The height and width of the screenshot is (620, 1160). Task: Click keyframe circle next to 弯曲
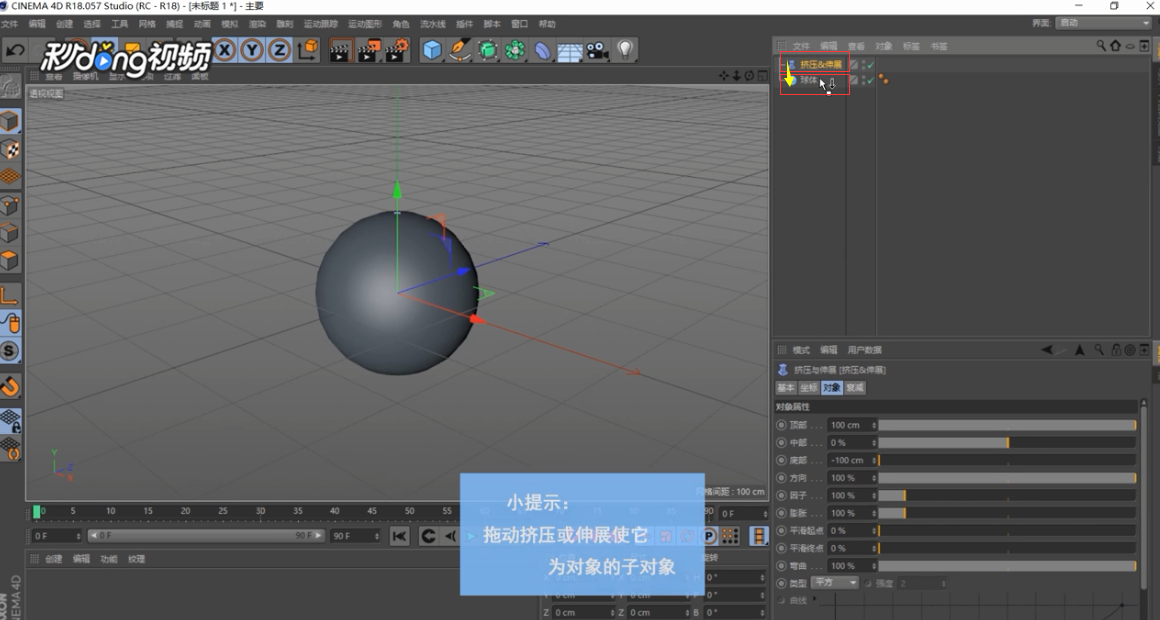[x=781, y=566]
